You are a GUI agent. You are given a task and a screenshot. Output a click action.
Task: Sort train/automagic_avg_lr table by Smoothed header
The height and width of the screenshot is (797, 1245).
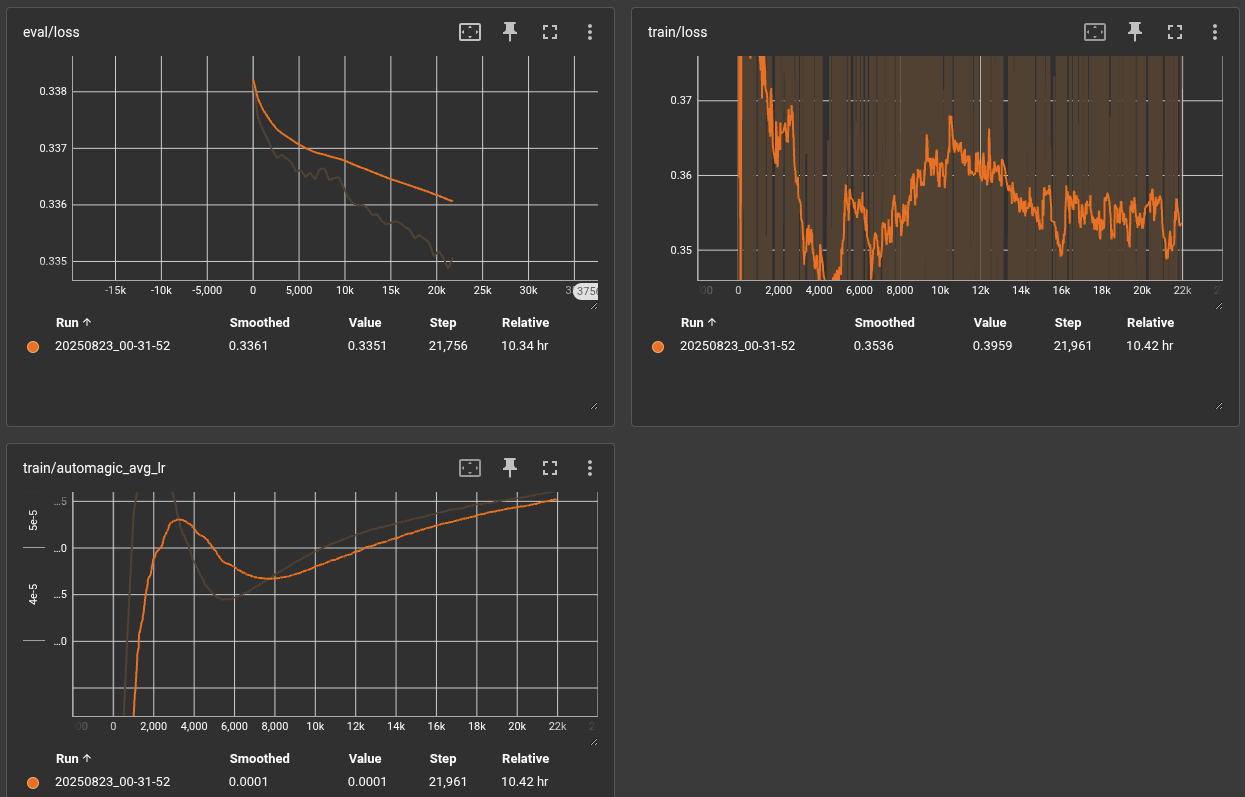click(x=259, y=759)
